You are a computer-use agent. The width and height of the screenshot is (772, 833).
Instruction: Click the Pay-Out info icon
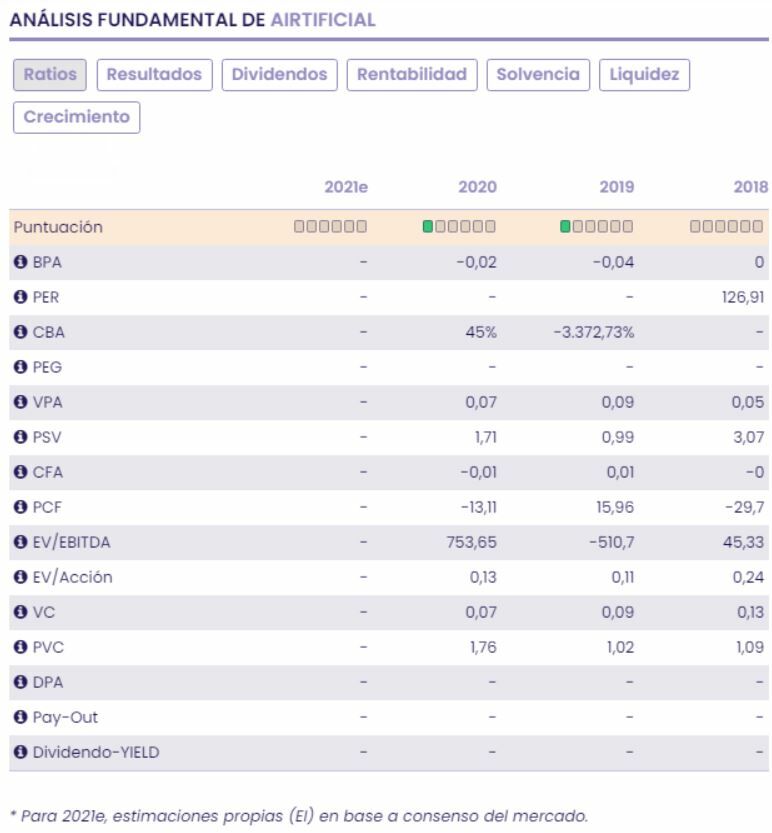(x=20, y=717)
